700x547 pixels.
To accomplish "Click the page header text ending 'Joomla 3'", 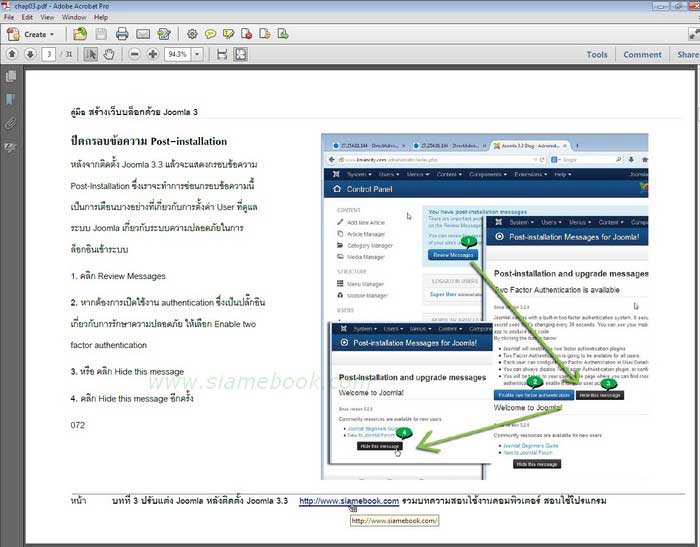I will 134,112.
